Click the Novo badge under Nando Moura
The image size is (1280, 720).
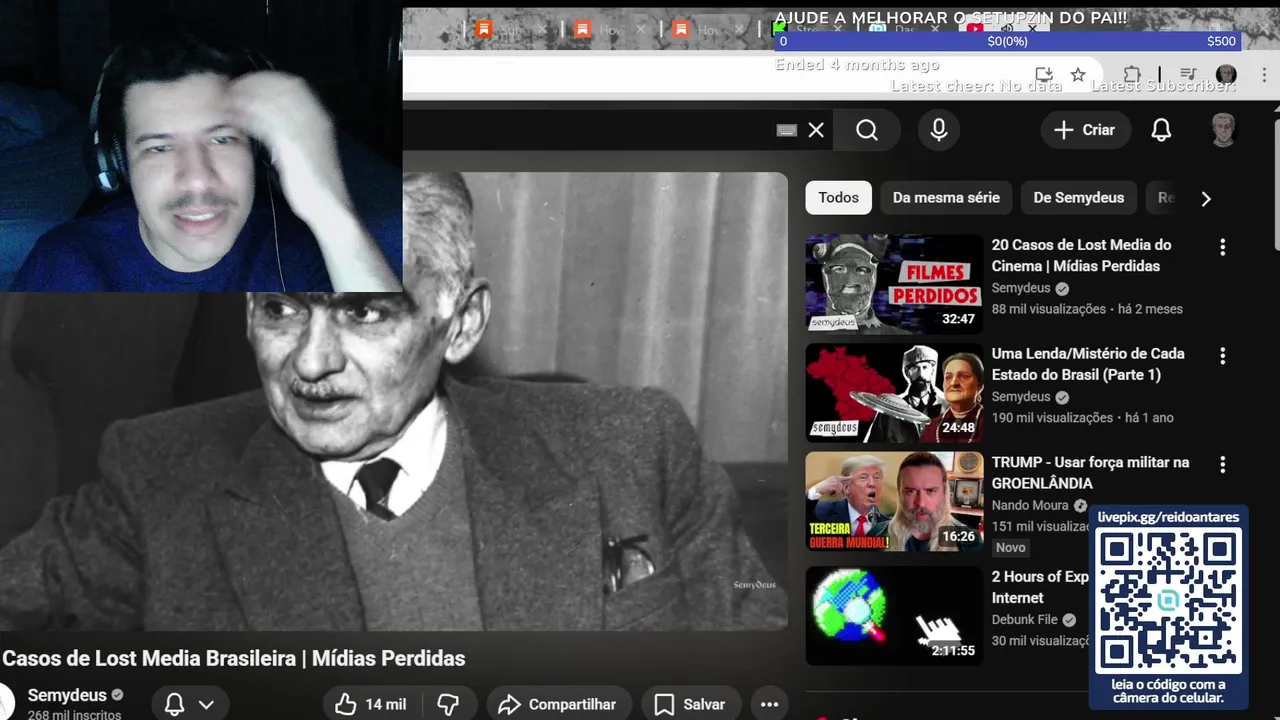pos(1011,548)
